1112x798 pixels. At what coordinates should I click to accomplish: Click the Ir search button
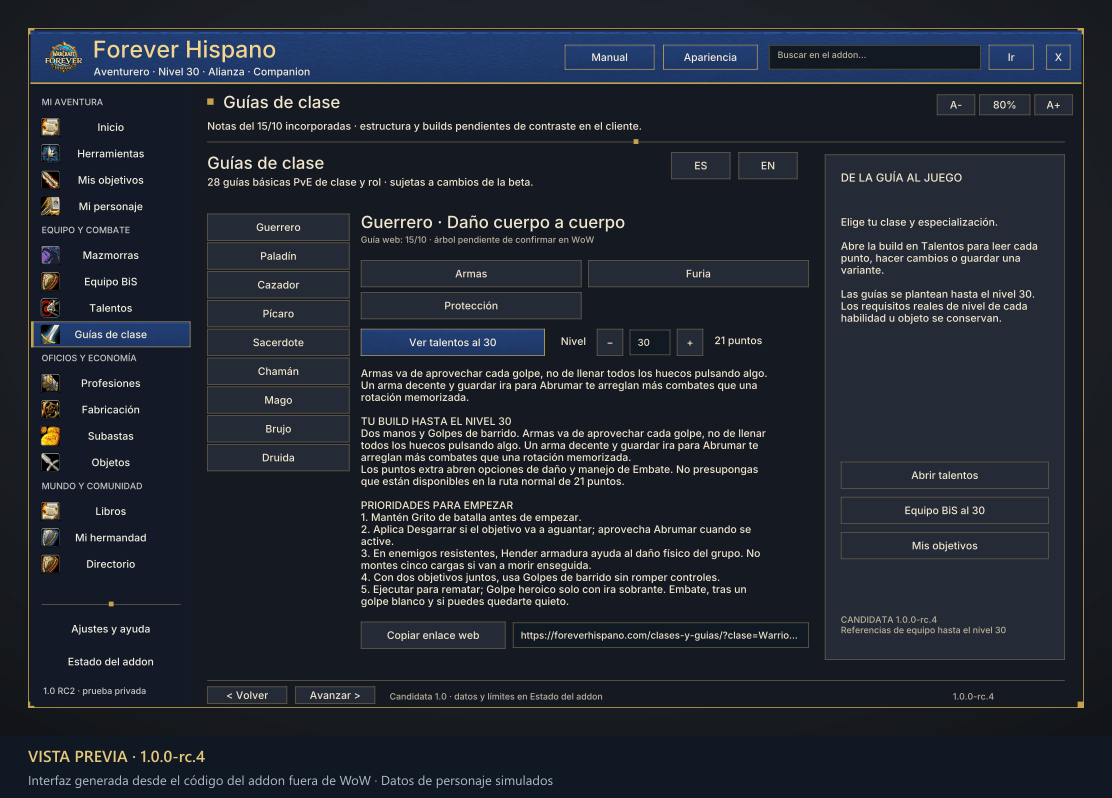1011,57
